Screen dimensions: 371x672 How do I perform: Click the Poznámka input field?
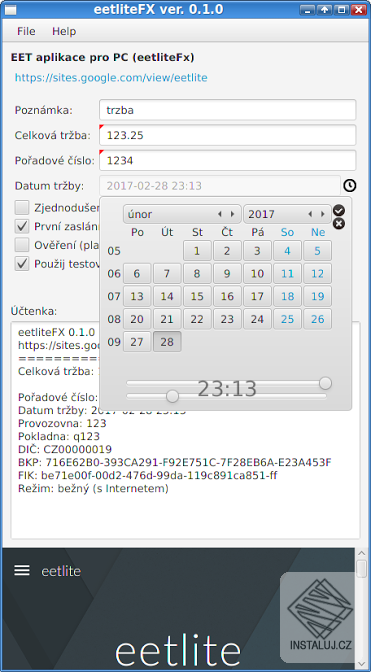pos(227,110)
